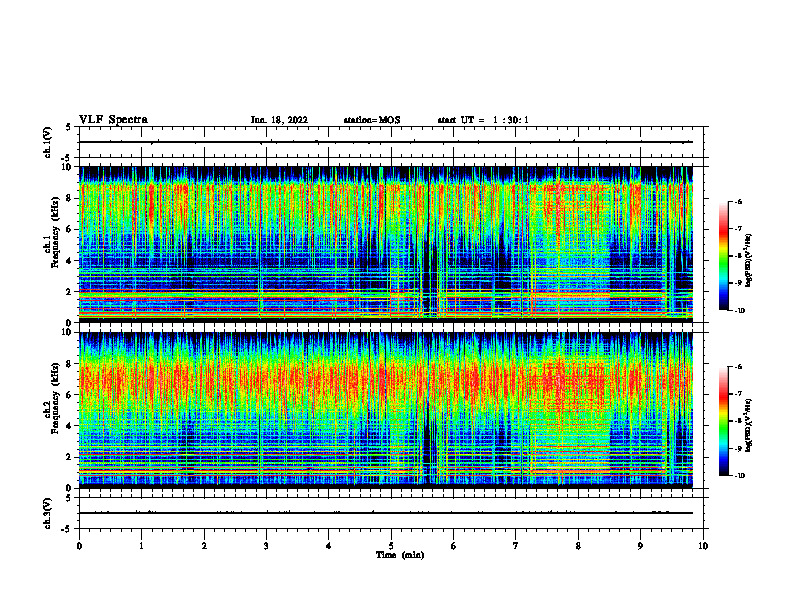Click the time axis tick label "0"
The image size is (792, 612).
(x=79, y=546)
